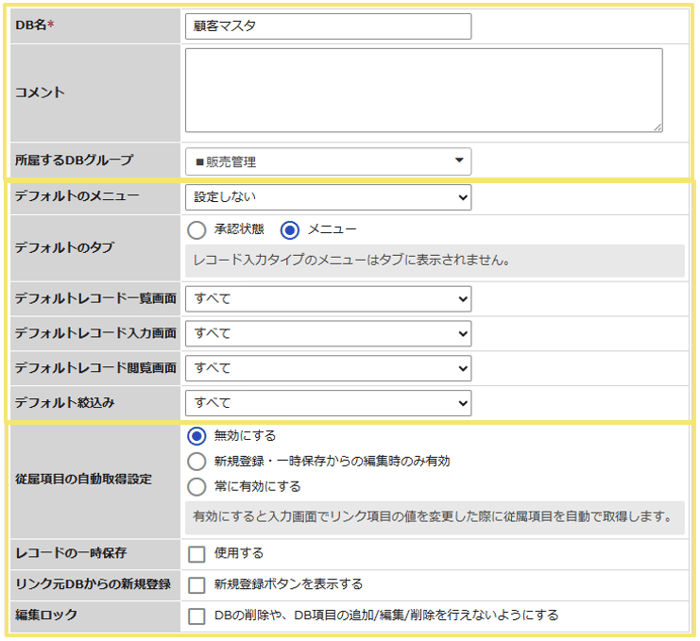Open the デフォルト絞込み dropdown

point(328,403)
